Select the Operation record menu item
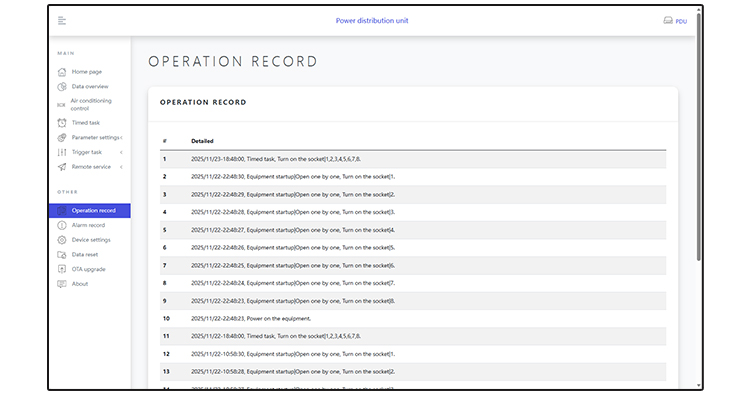The width and height of the screenshot is (750, 397). pyautogui.click(x=89, y=210)
